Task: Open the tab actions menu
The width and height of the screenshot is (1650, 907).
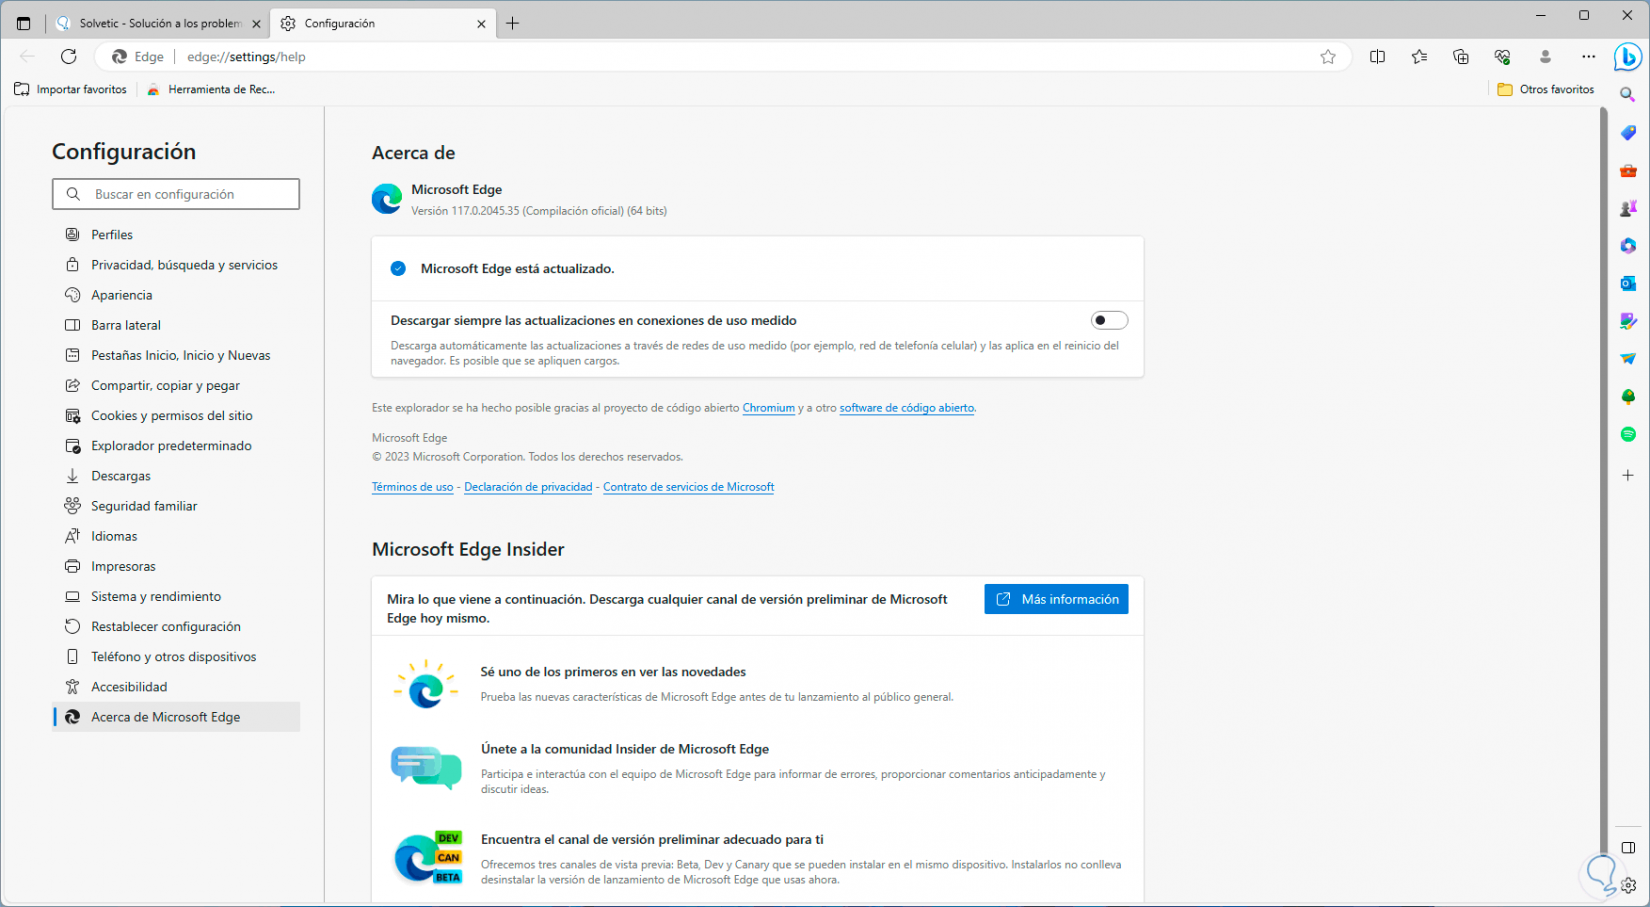Action: coord(23,23)
